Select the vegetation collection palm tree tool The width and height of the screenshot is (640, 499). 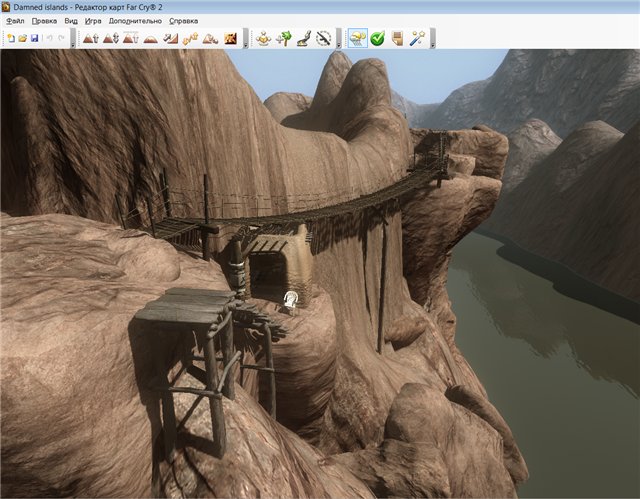[x=284, y=38]
